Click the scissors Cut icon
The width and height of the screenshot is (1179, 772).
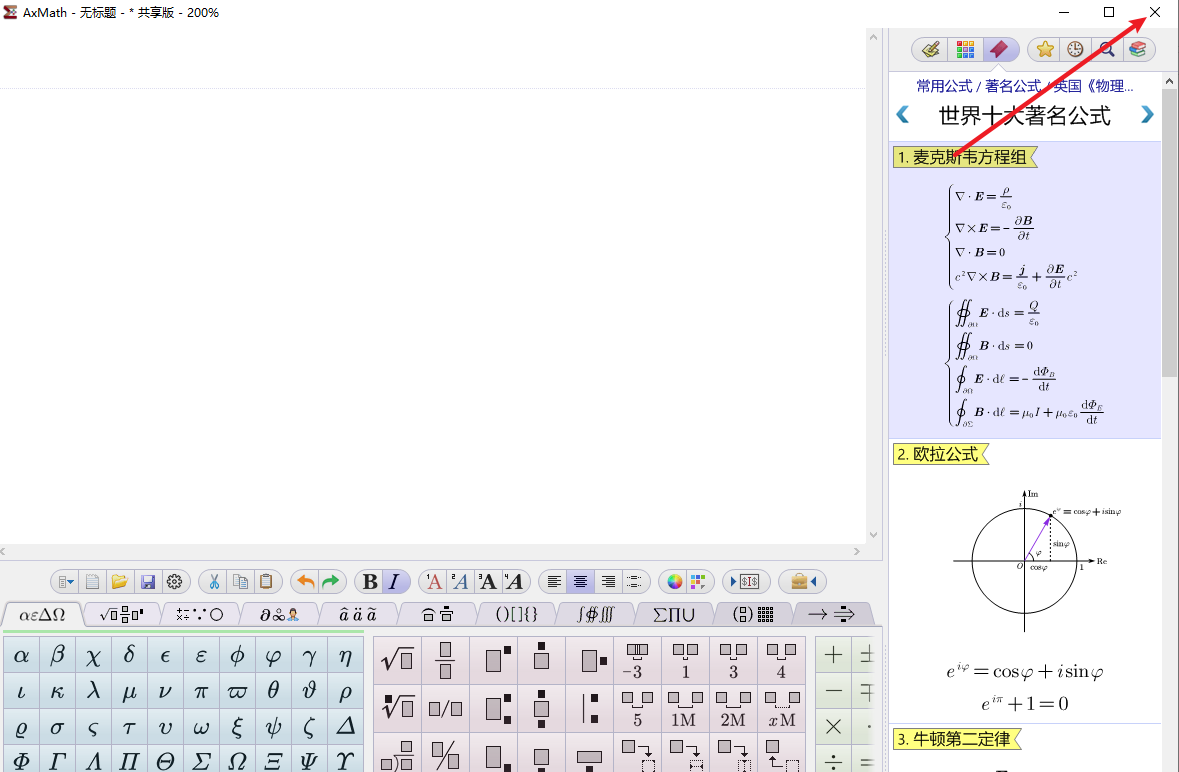tap(214, 582)
